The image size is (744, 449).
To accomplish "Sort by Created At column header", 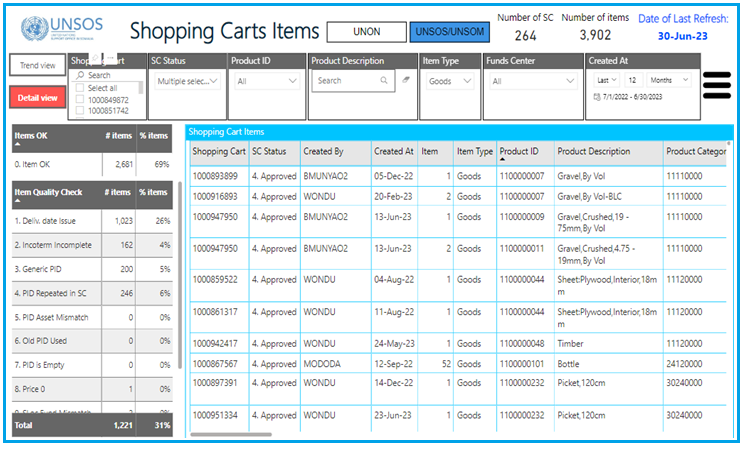I will pos(394,151).
